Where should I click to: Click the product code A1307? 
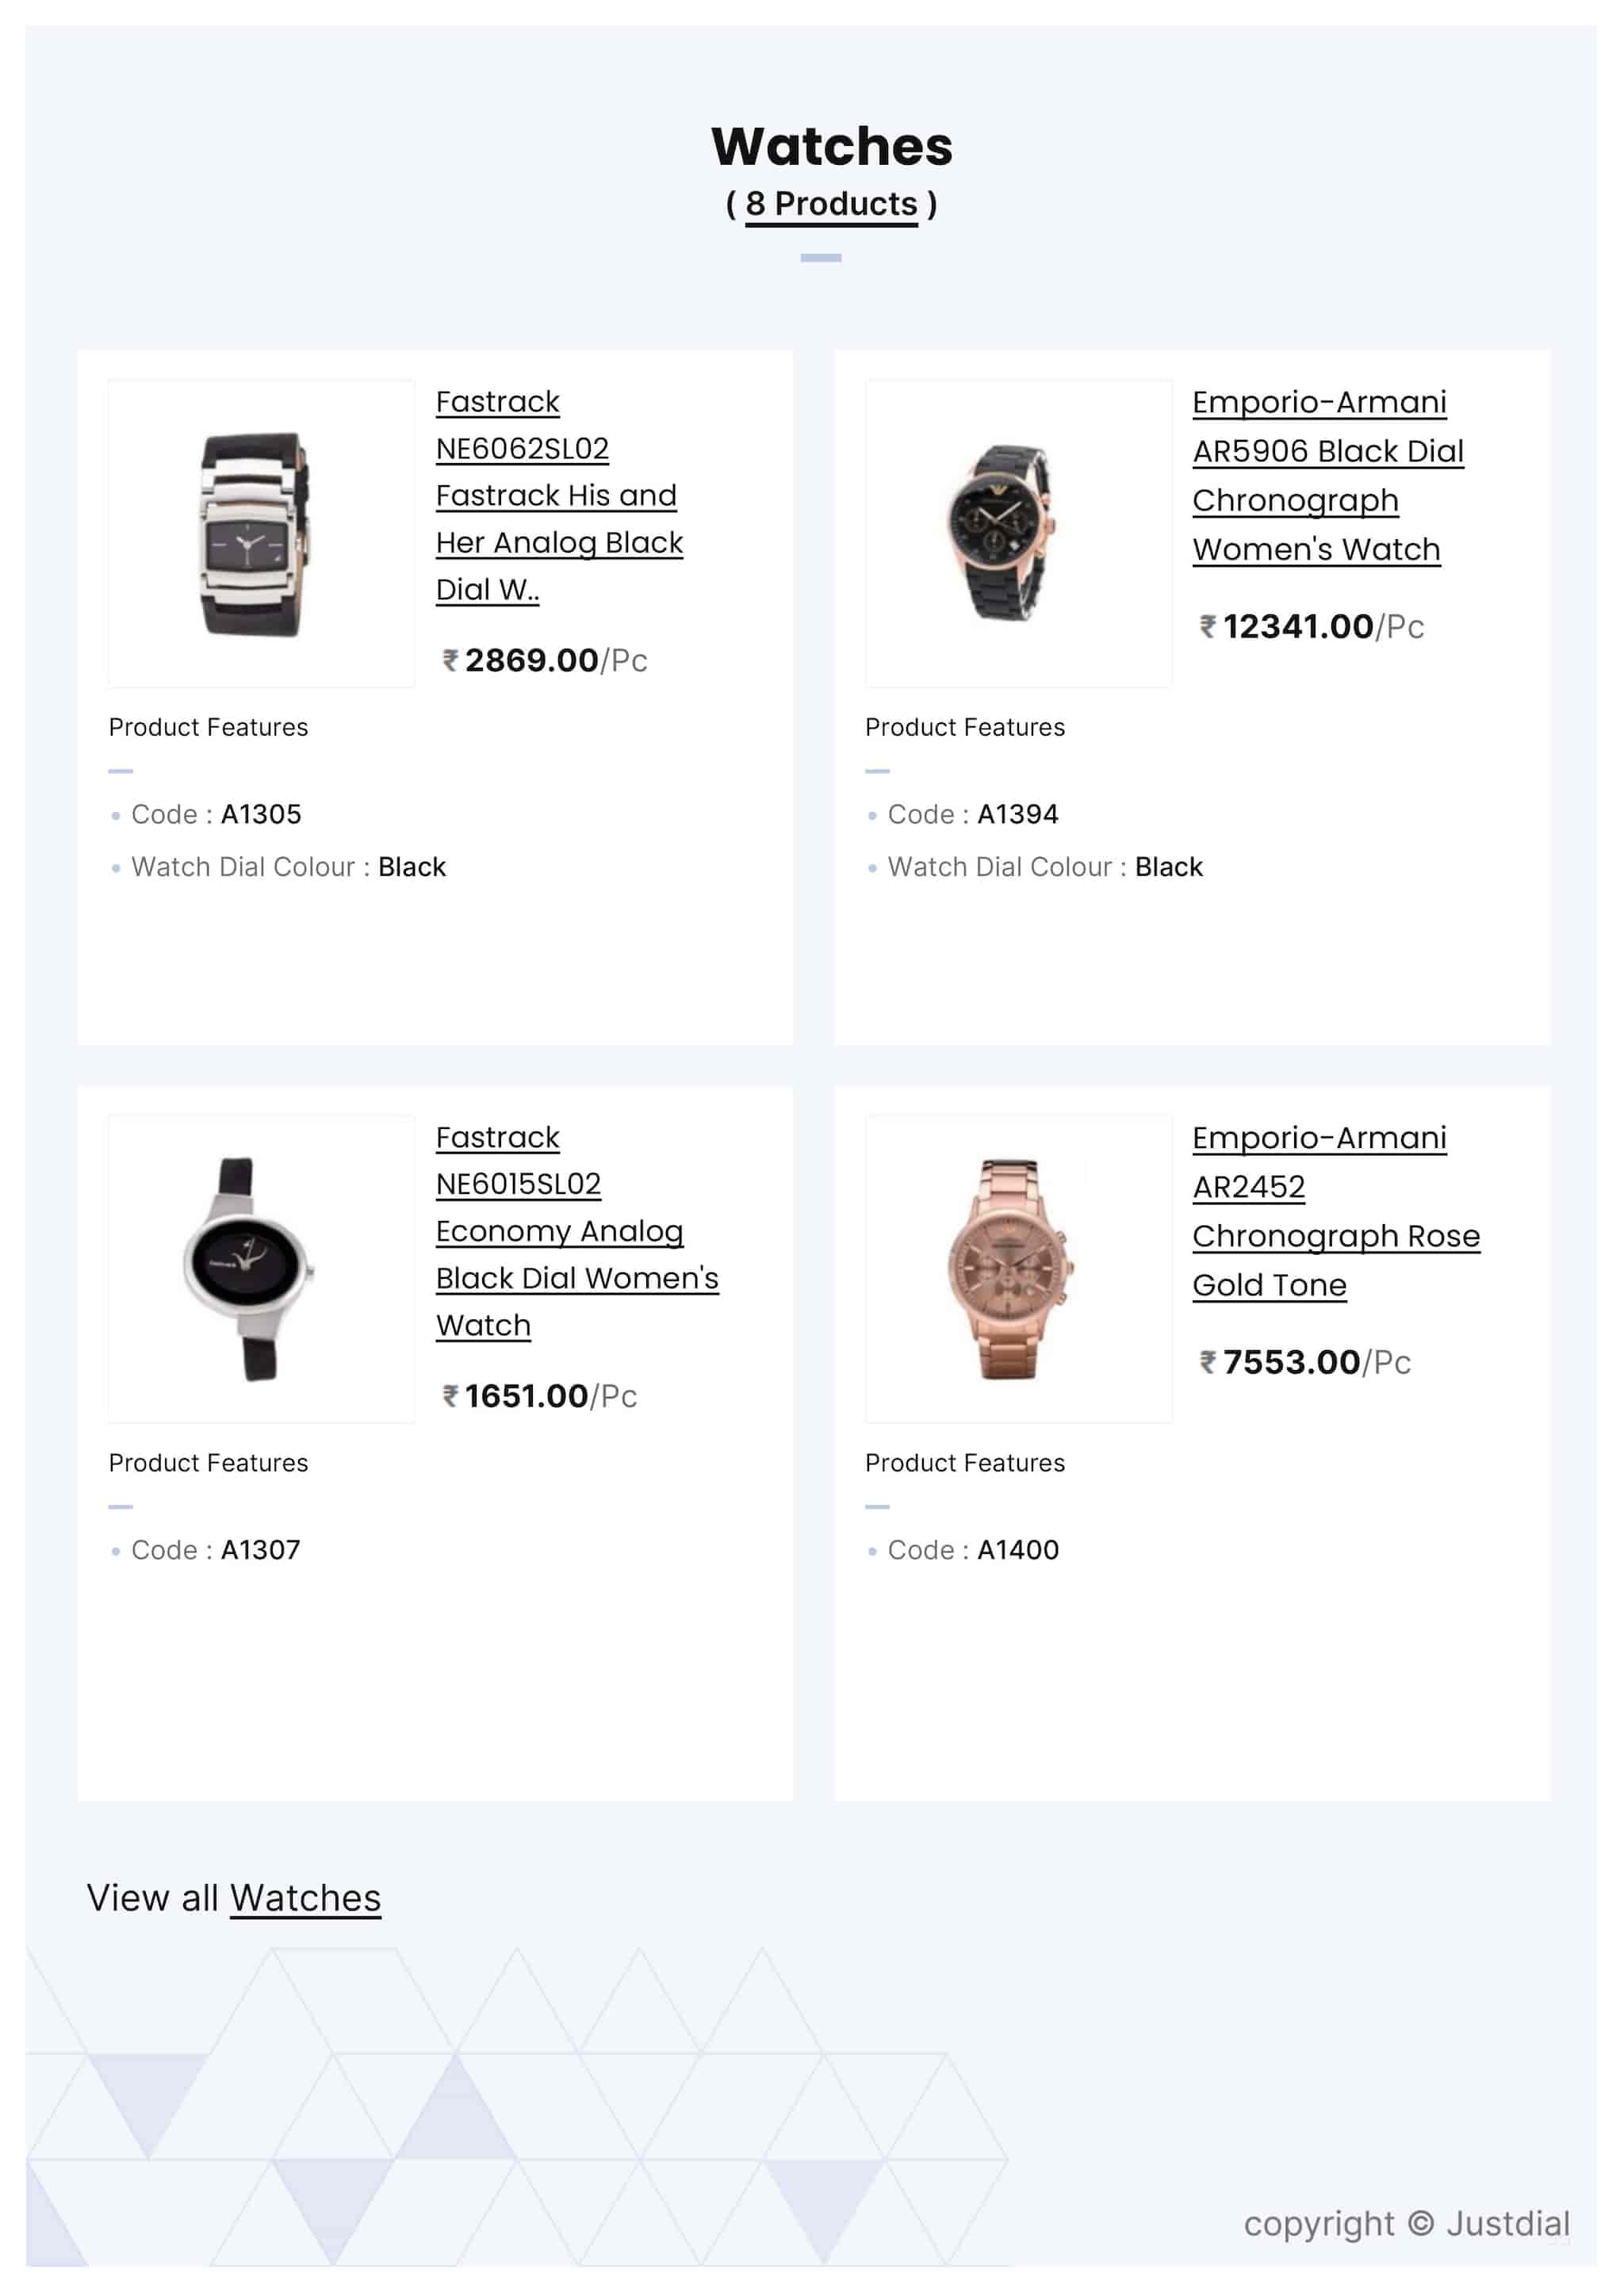[x=260, y=1550]
